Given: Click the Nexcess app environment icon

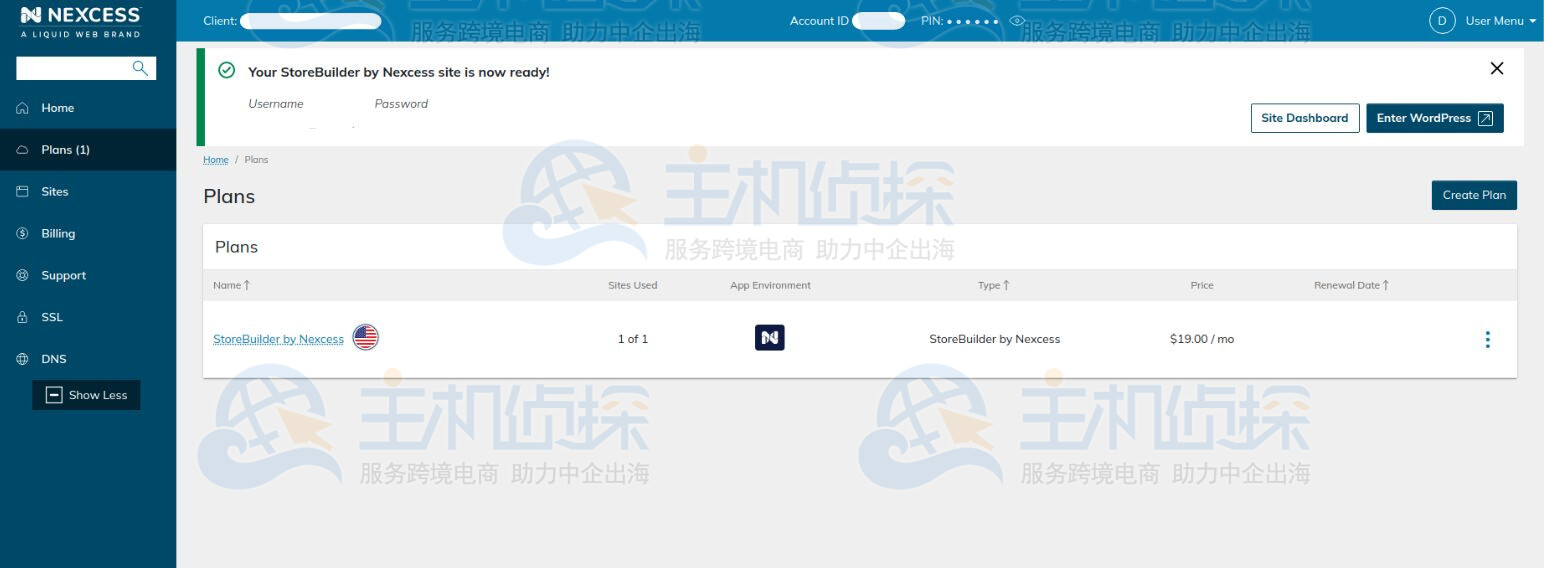Looking at the screenshot, I should [769, 338].
